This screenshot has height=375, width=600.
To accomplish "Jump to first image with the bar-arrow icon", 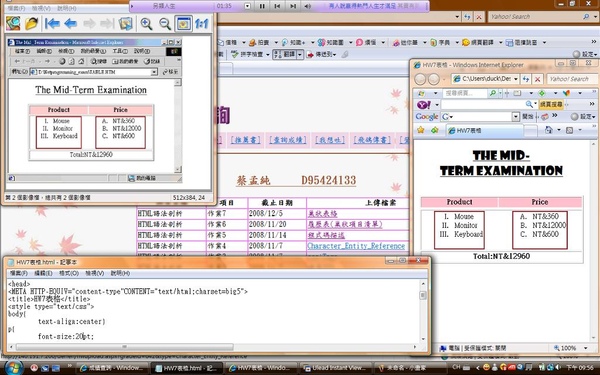I will (x=52, y=24).
